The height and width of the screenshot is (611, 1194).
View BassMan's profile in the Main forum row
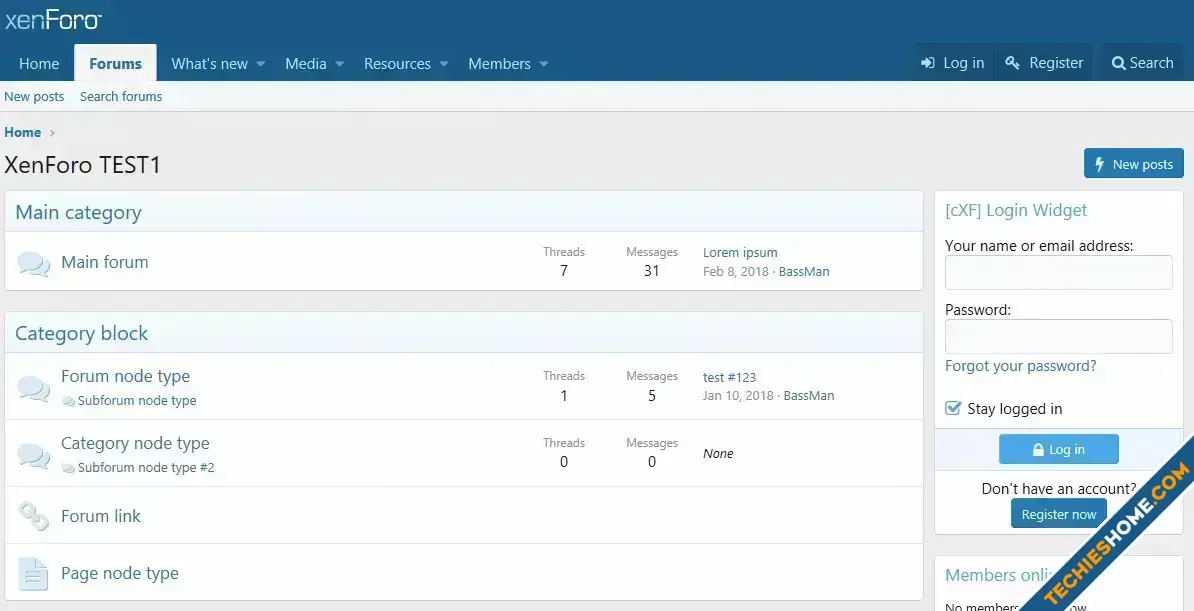[804, 272]
